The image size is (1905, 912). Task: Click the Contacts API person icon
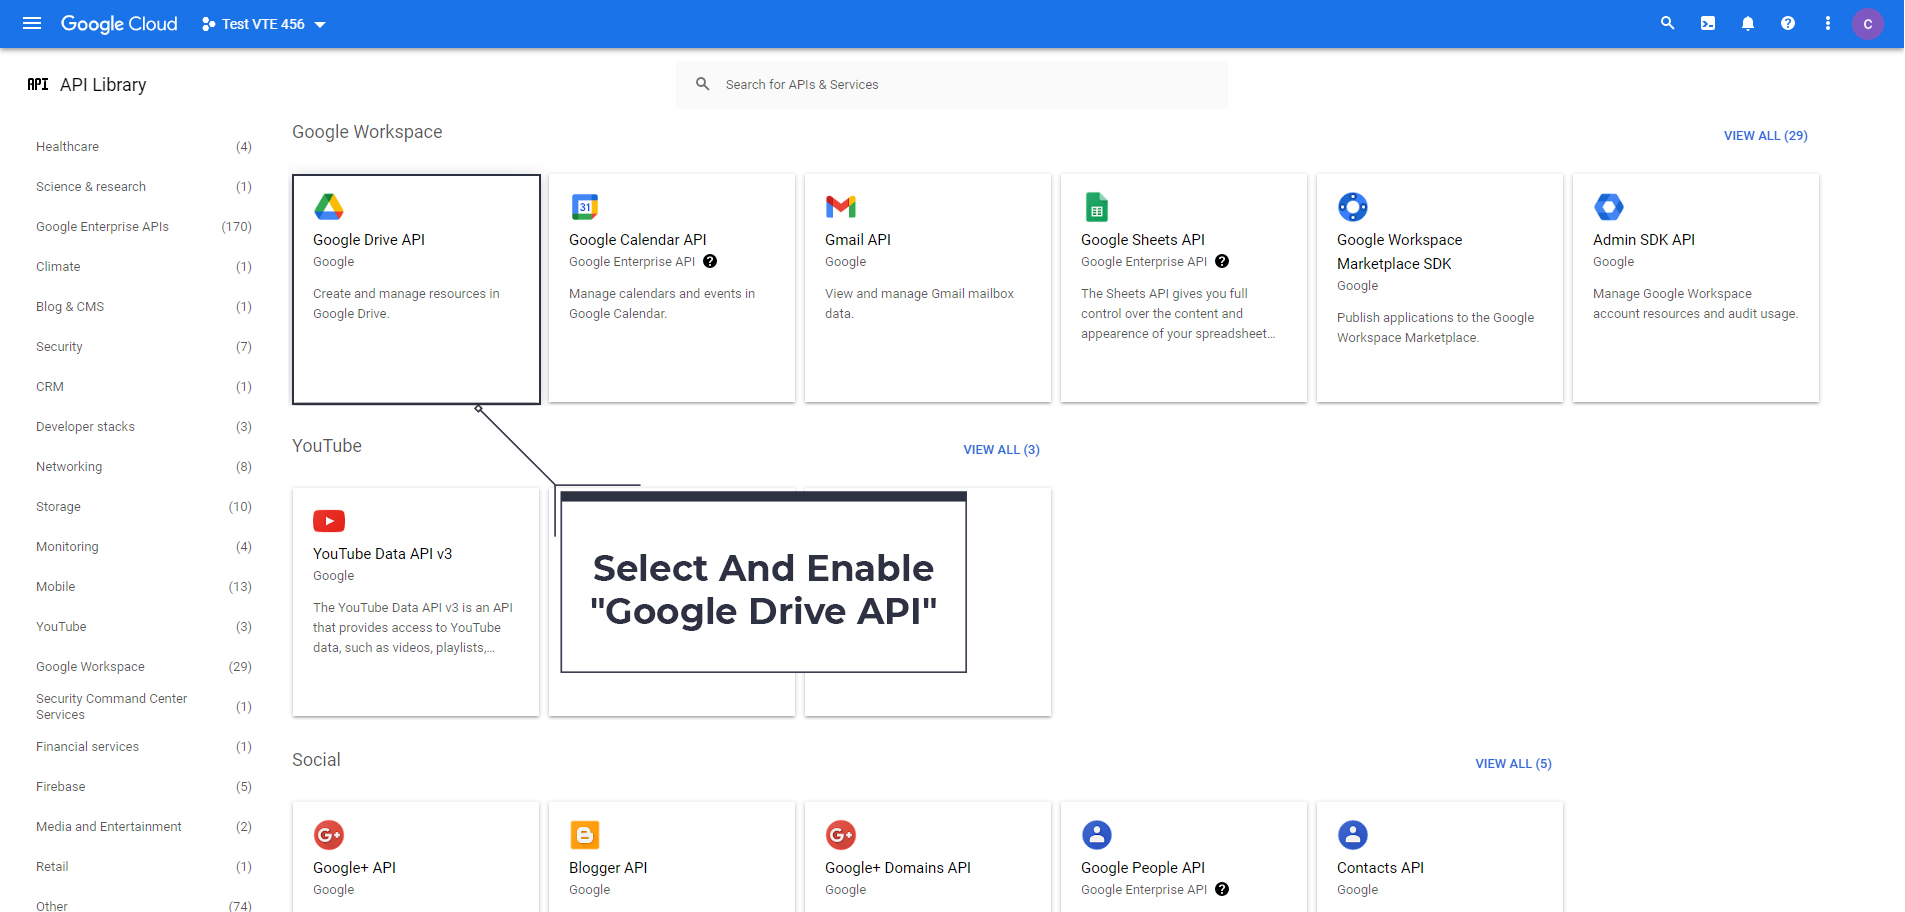pyautogui.click(x=1353, y=835)
